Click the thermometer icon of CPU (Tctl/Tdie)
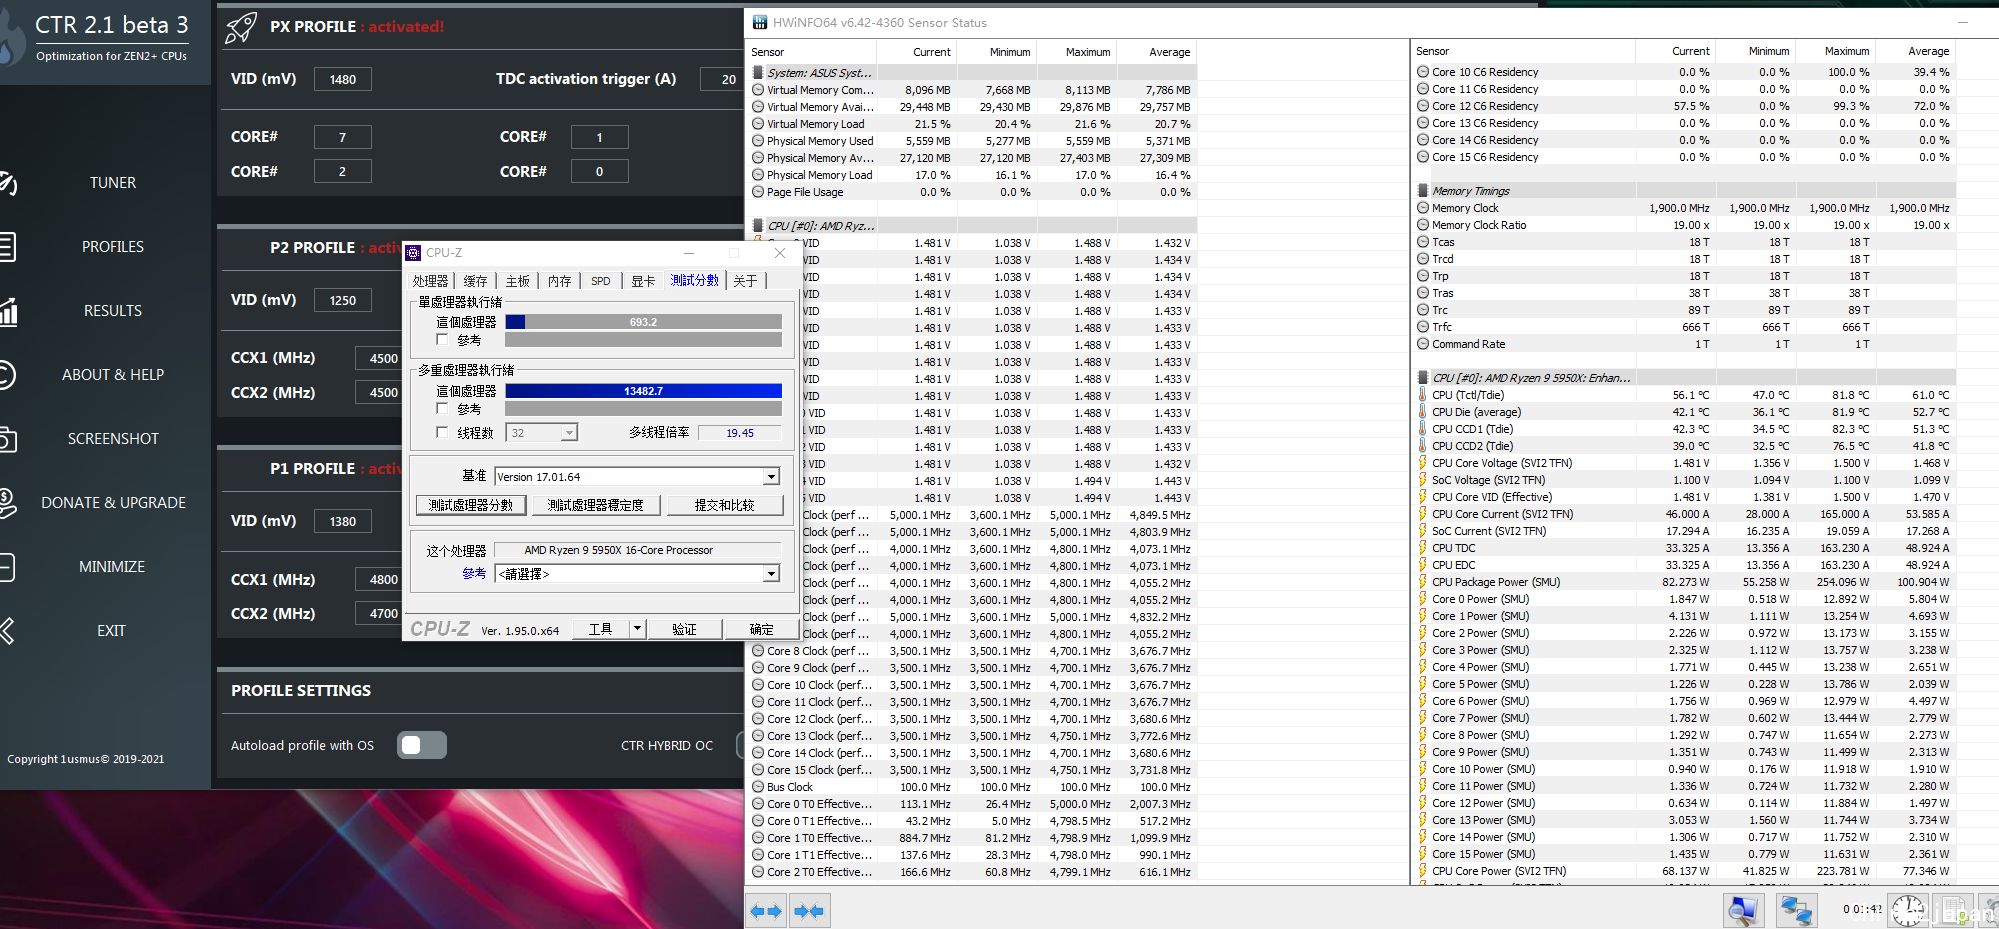 coord(1423,394)
